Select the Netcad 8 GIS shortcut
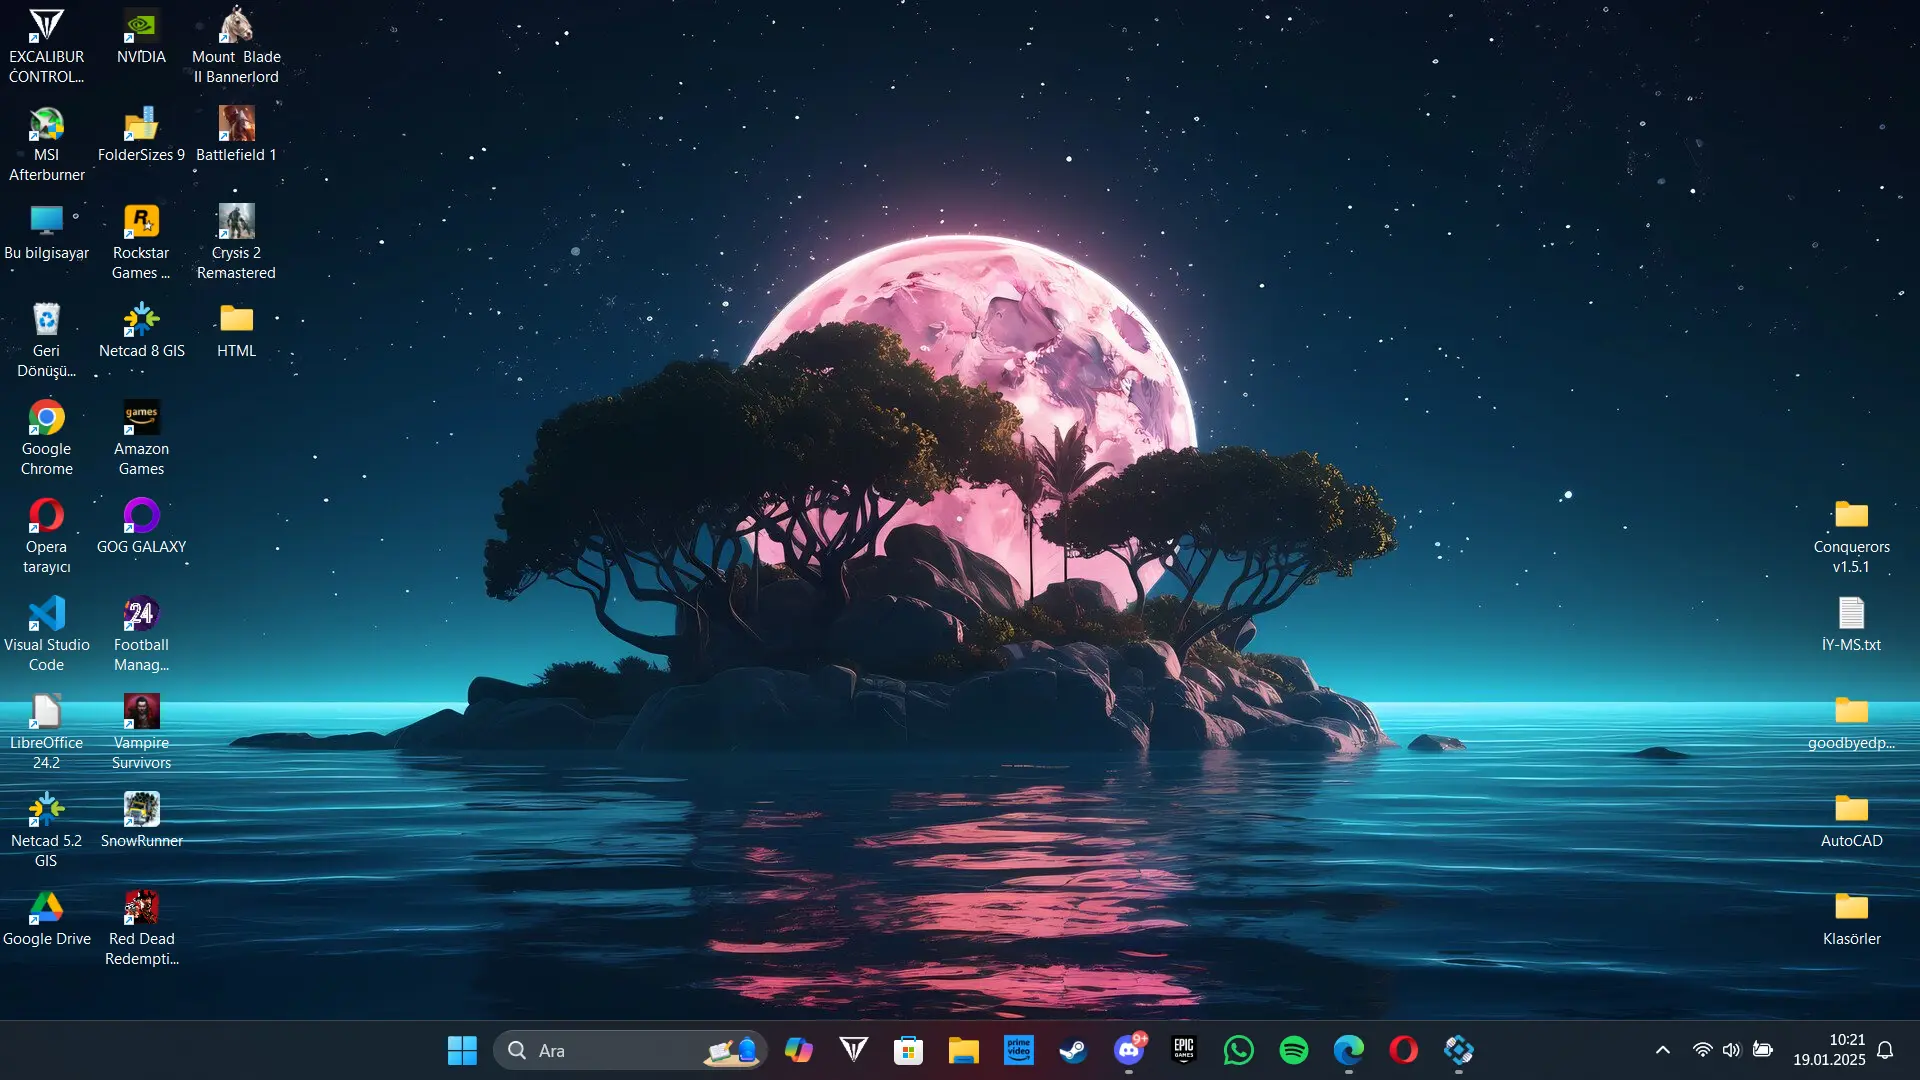The width and height of the screenshot is (1920, 1080). tap(141, 331)
